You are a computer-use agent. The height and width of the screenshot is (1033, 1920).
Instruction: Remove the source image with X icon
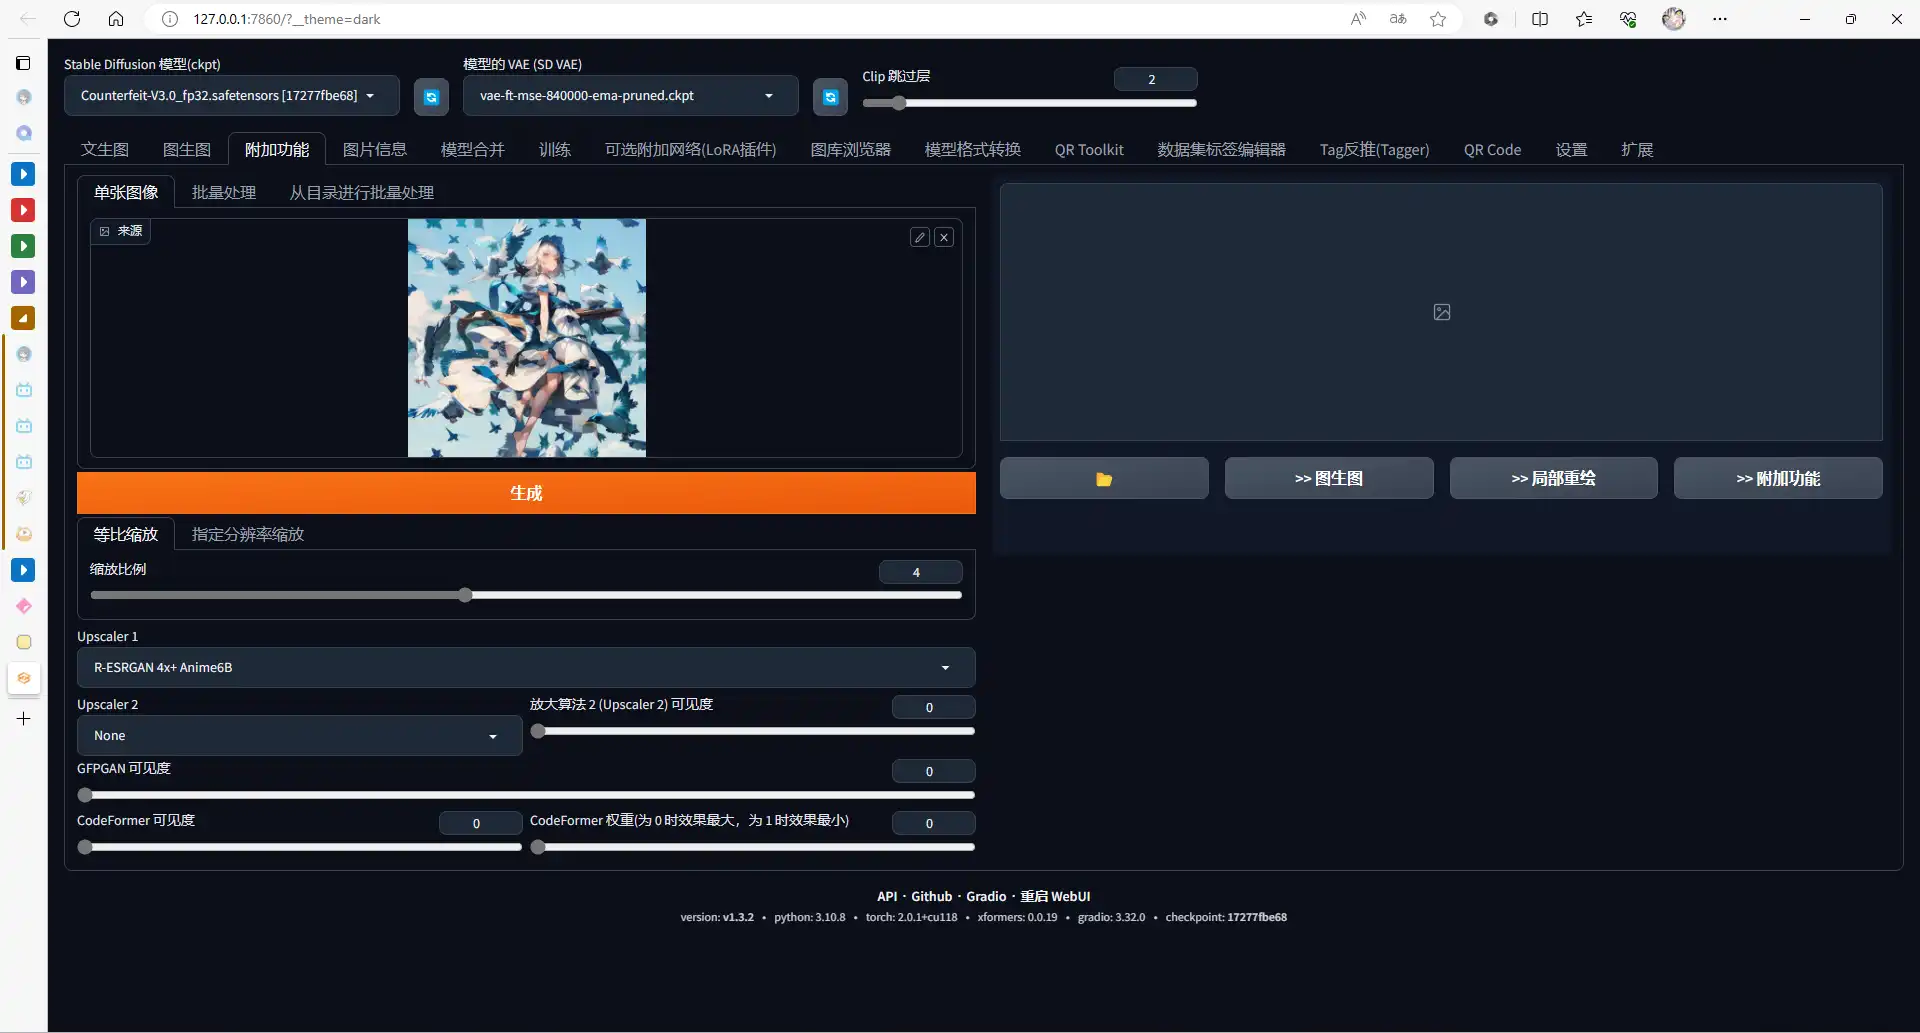pyautogui.click(x=944, y=237)
